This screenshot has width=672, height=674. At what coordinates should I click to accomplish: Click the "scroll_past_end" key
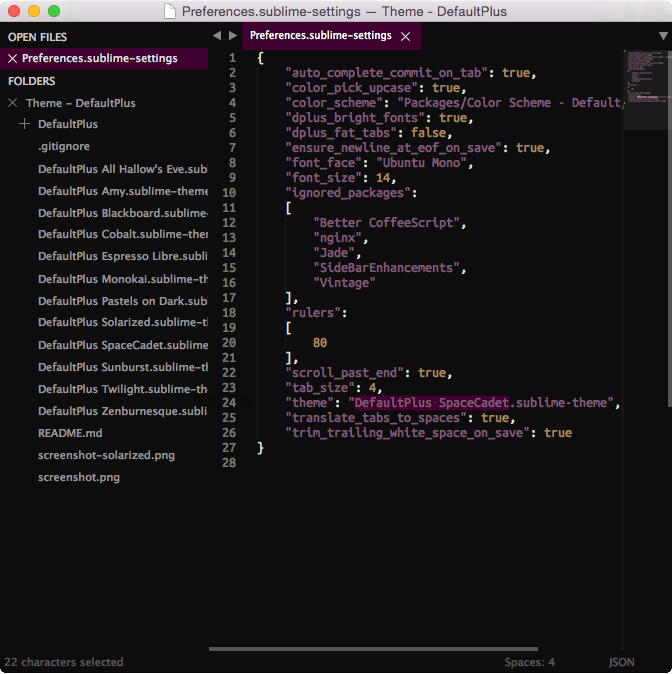point(344,373)
